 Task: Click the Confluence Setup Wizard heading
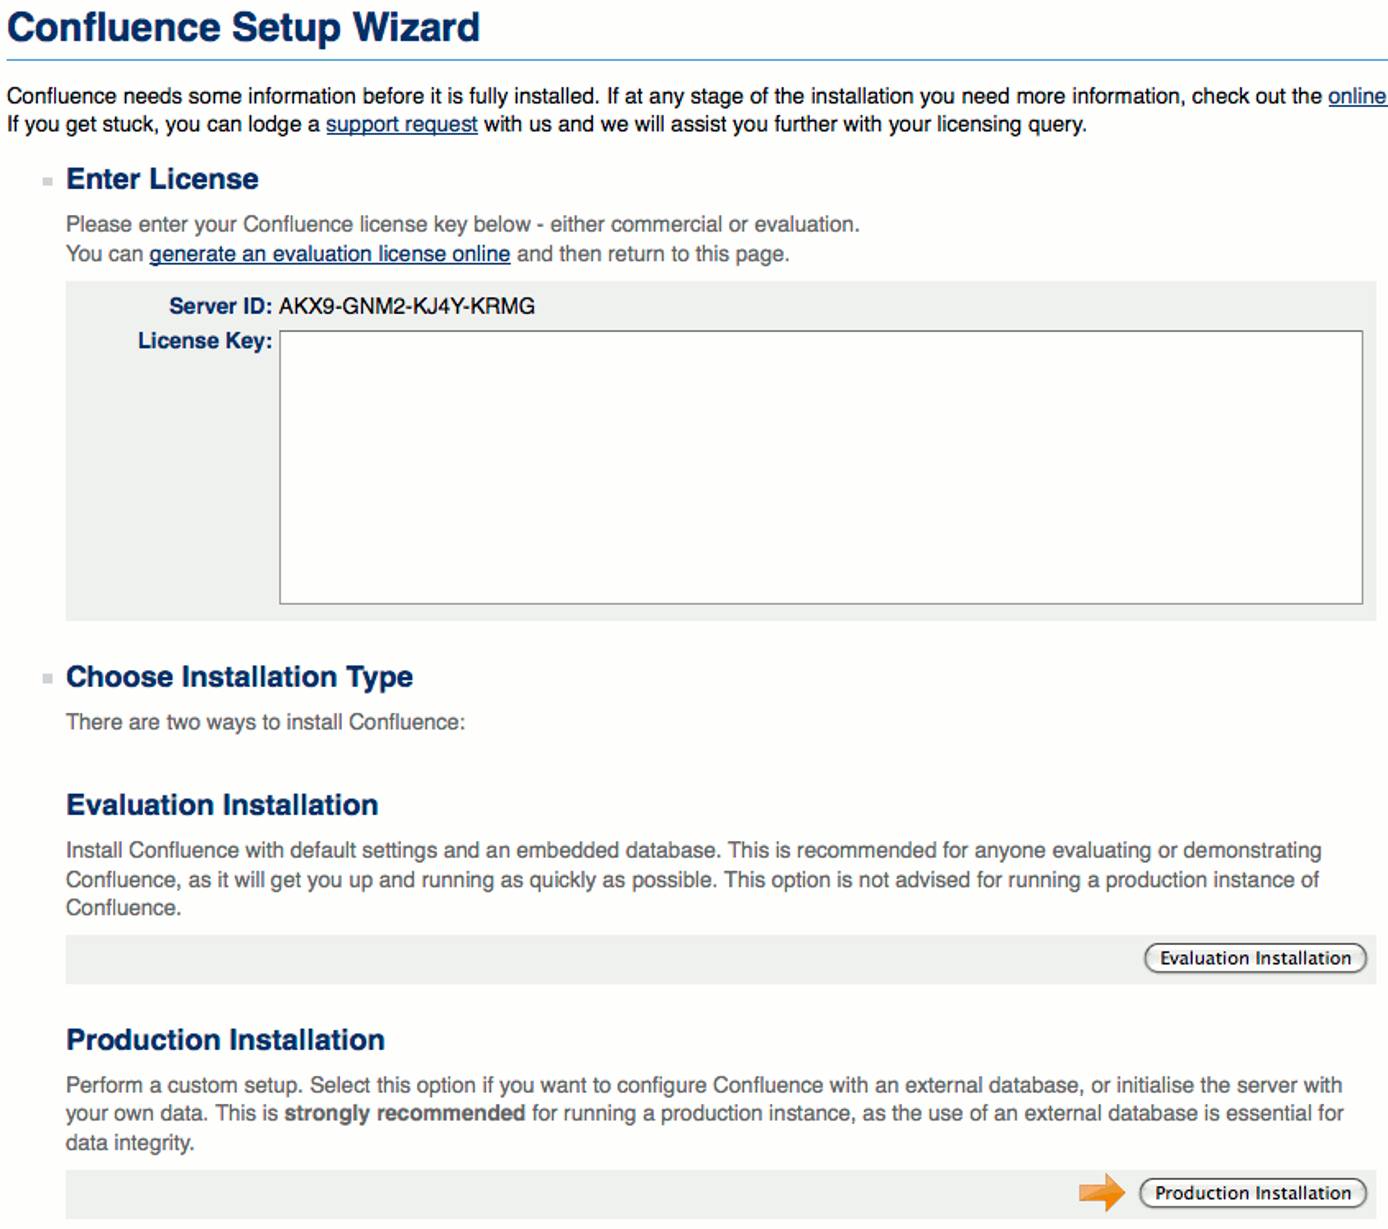click(x=243, y=27)
